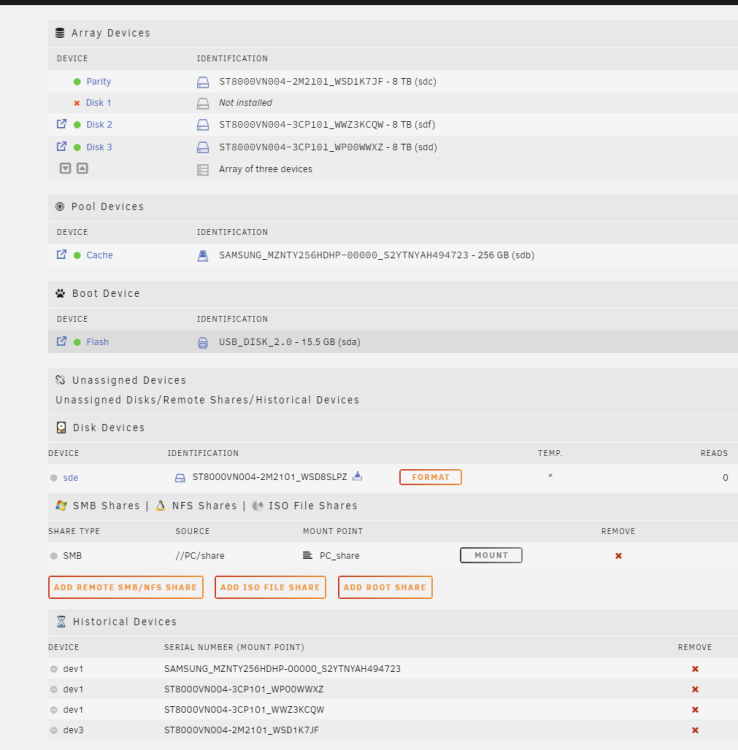
Task: Click the Array of three devices icon
Action: (203, 170)
